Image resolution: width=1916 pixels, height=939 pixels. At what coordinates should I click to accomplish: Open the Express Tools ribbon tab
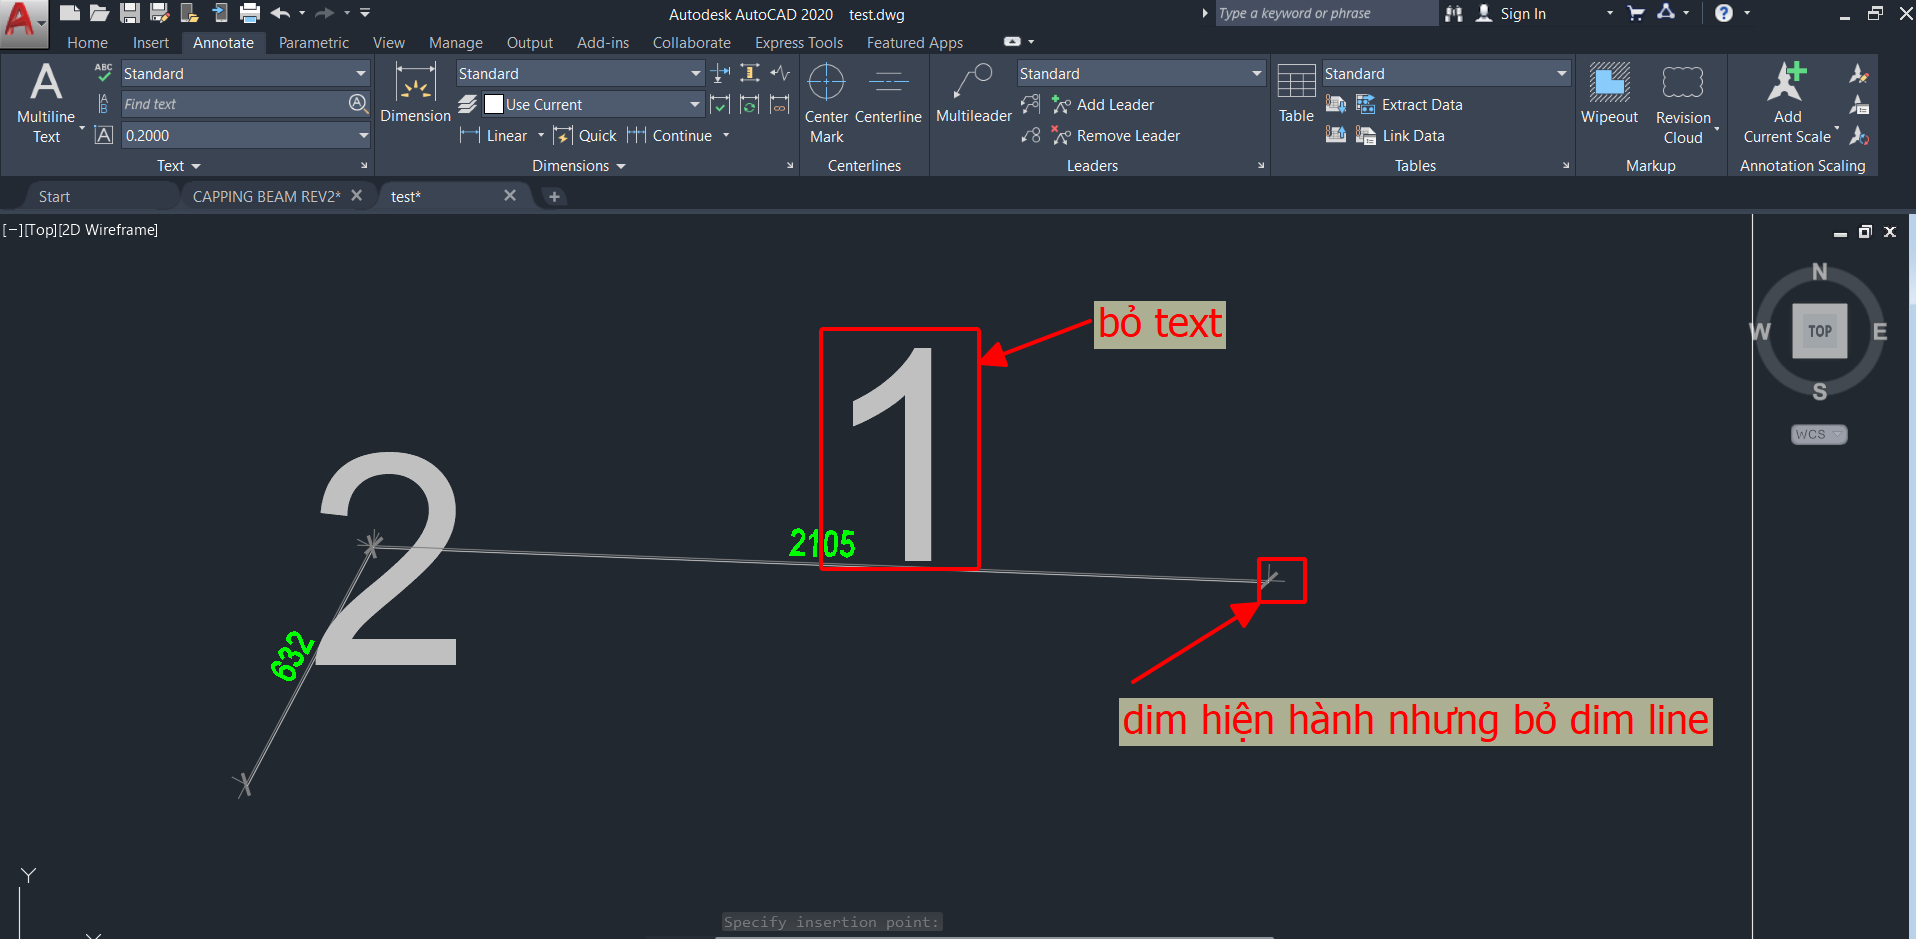coord(798,43)
